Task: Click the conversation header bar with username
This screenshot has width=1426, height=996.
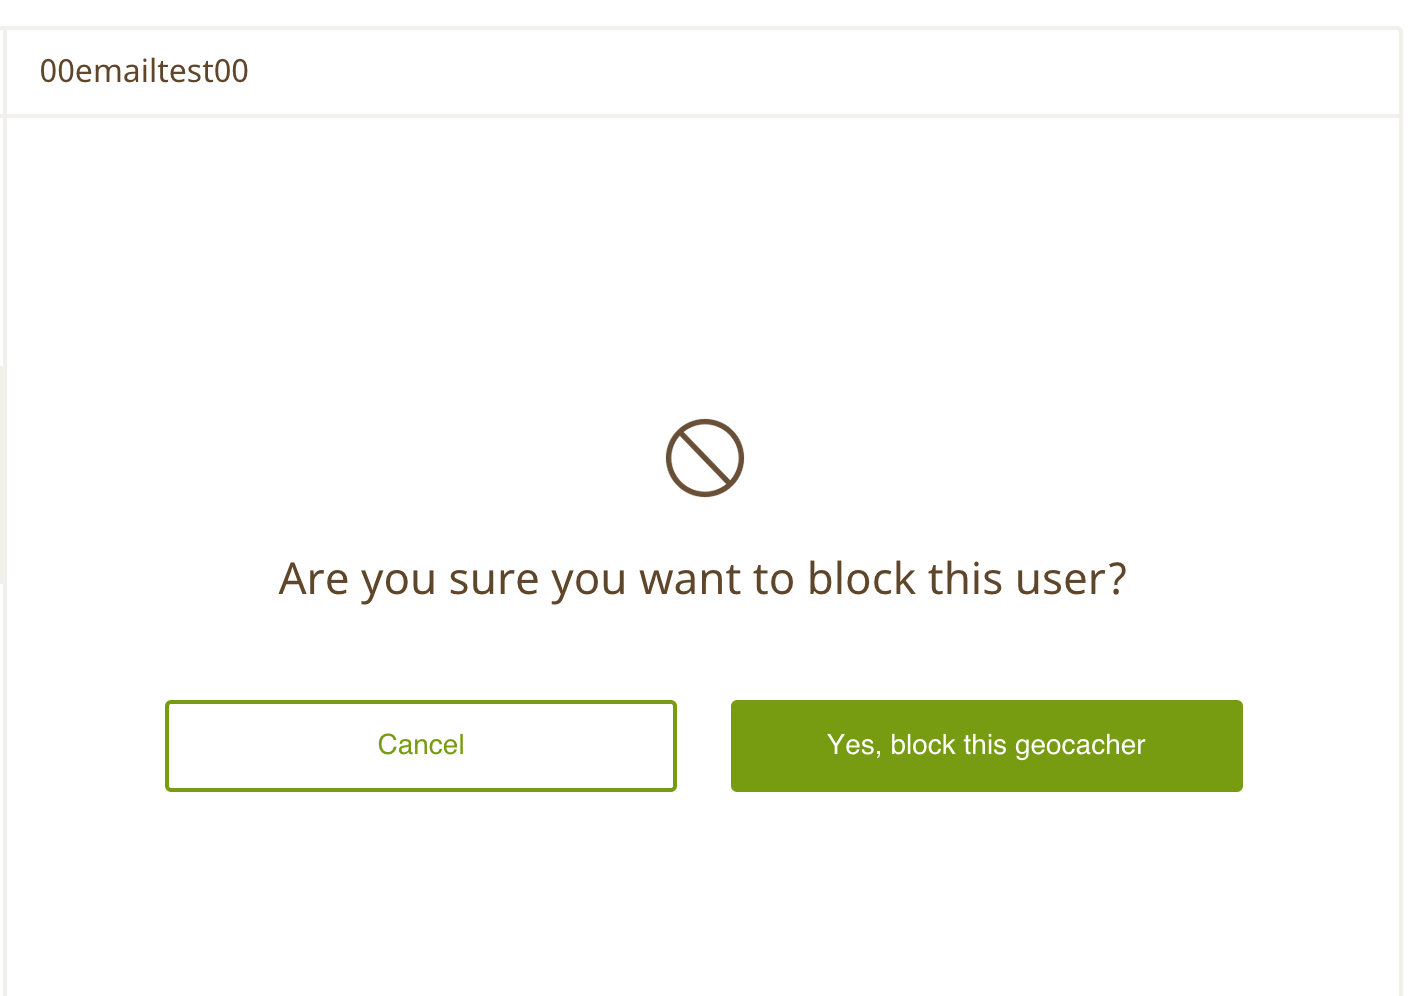Action: tap(700, 72)
